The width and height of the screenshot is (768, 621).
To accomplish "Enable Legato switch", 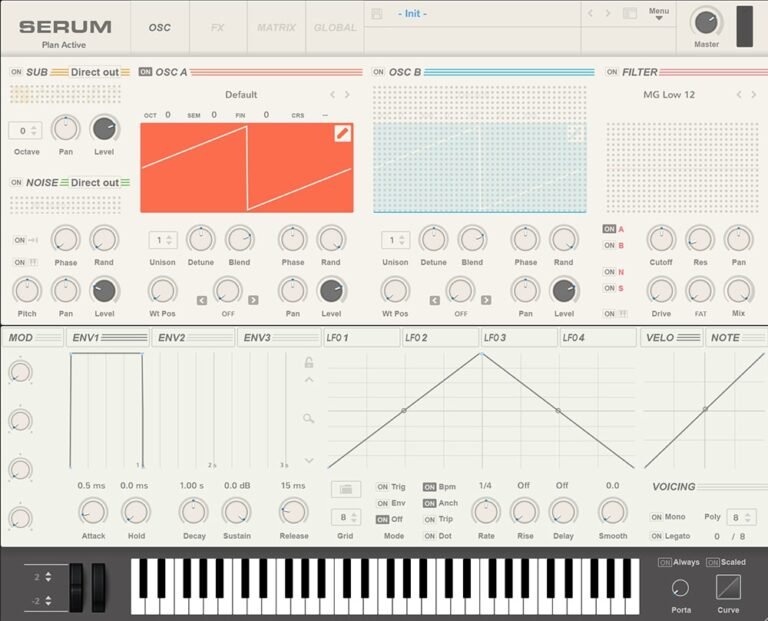I will (656, 536).
